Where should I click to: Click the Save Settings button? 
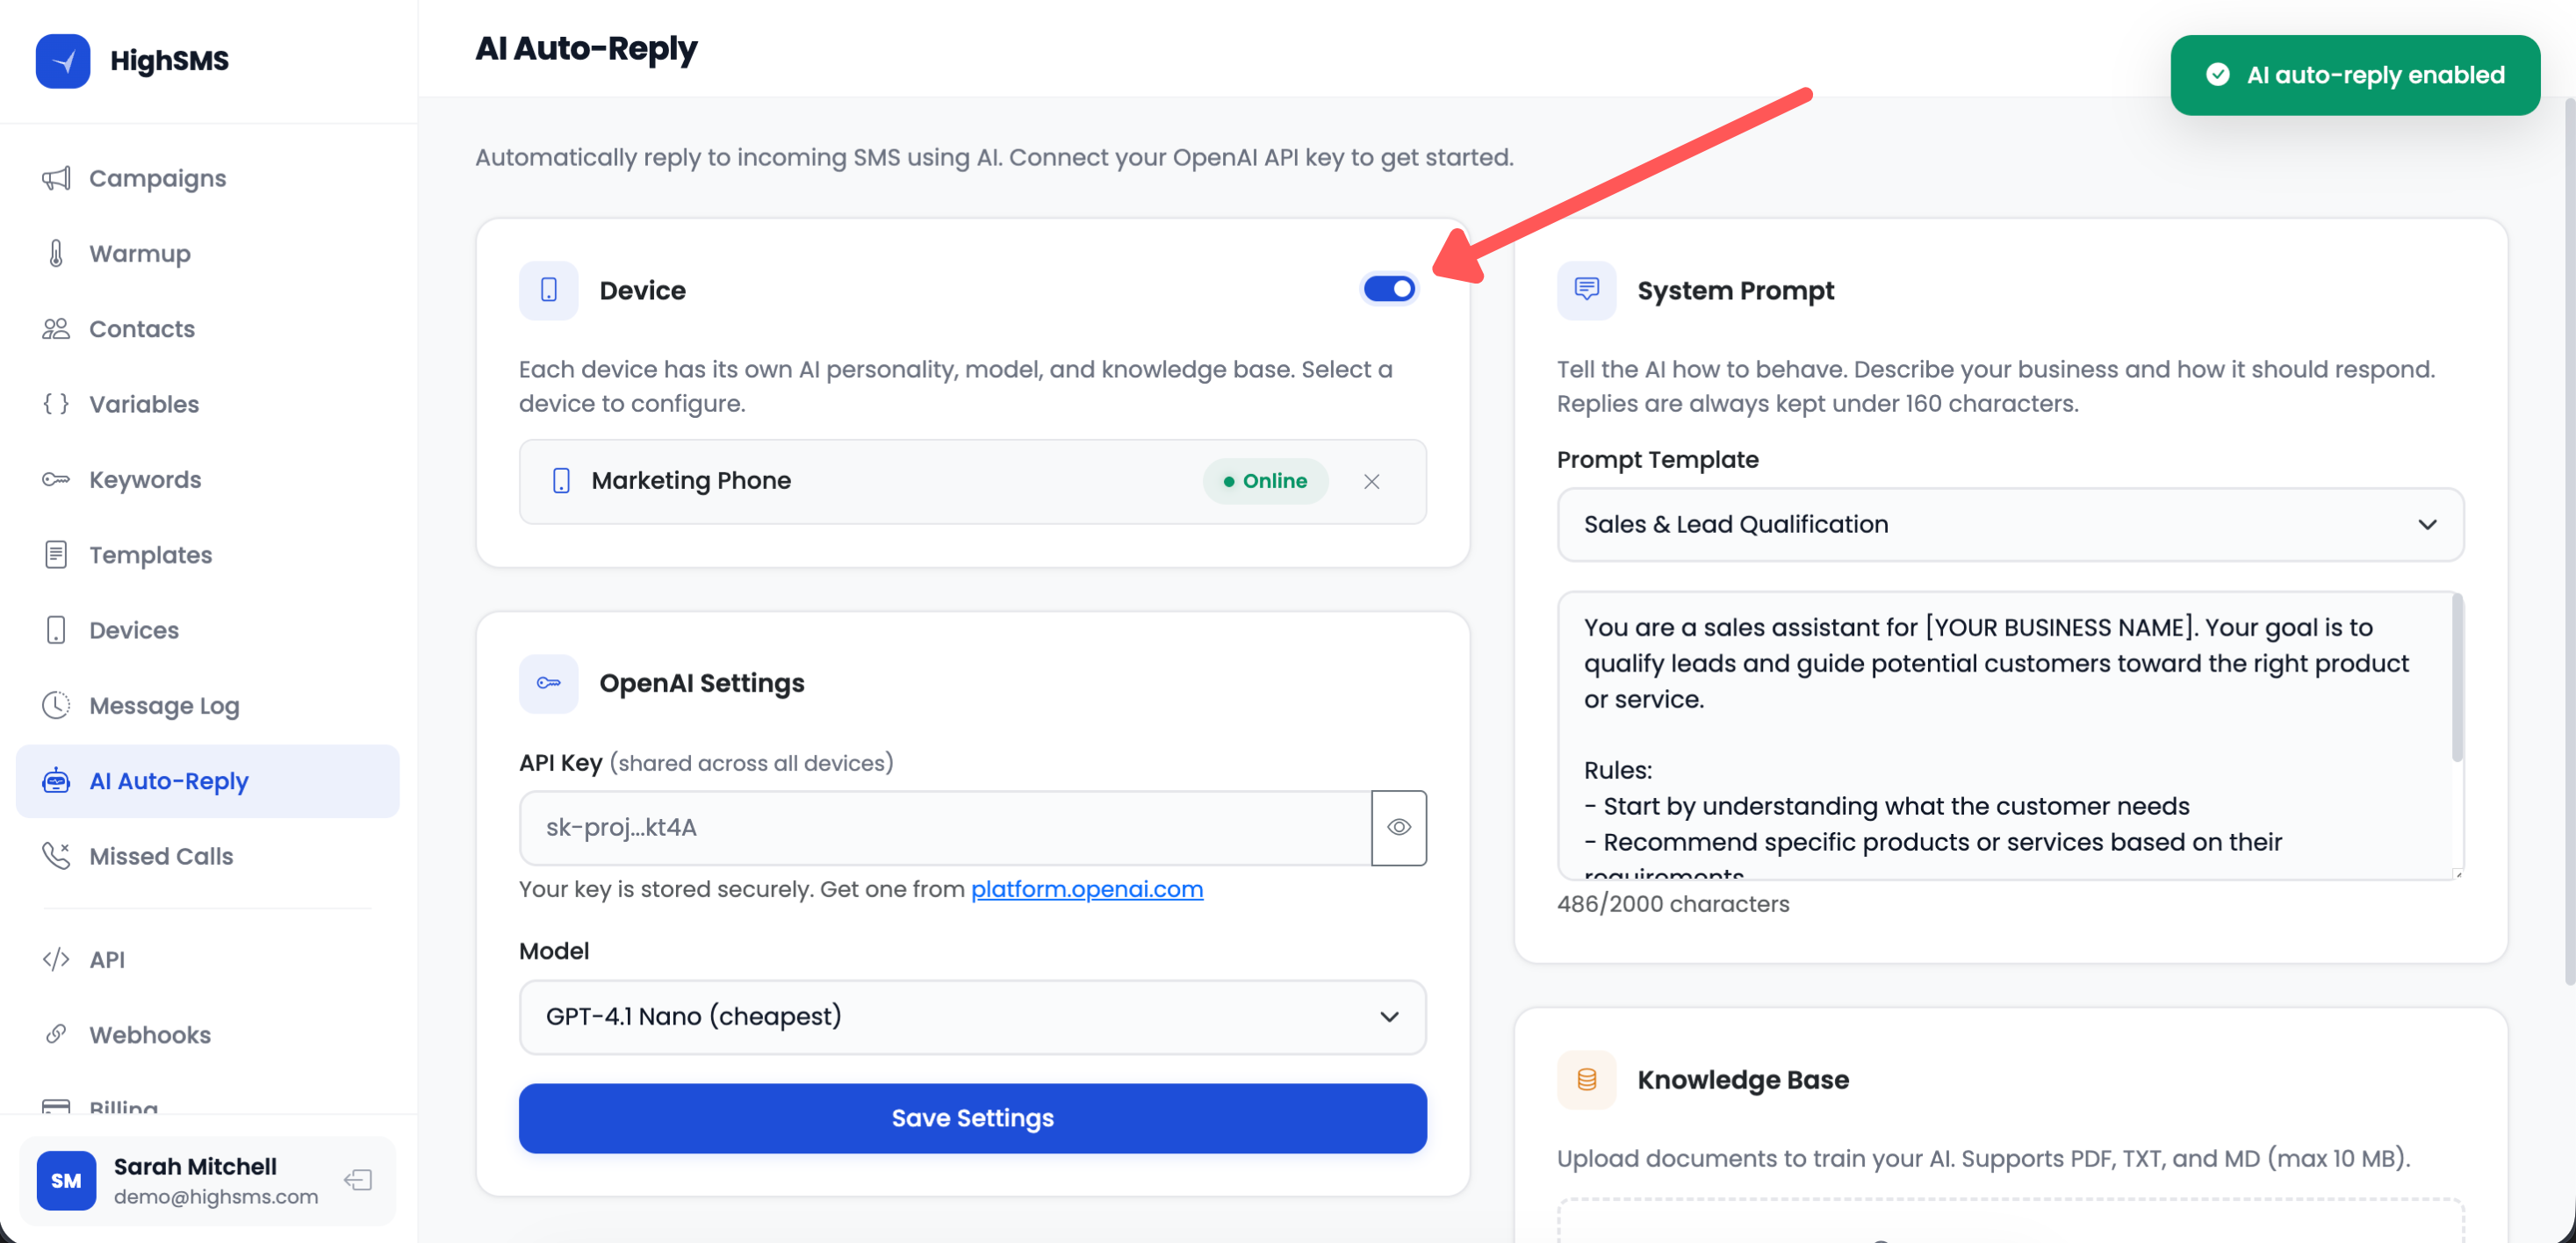tap(972, 1118)
